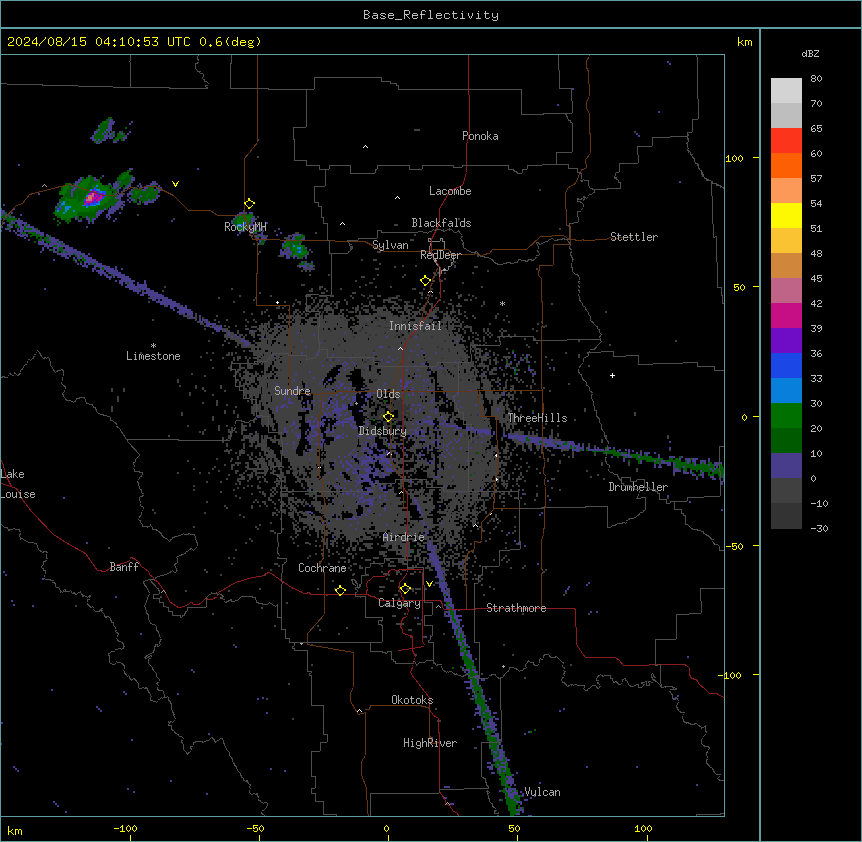
Task: Click the Limestone label
Action: click(x=153, y=356)
